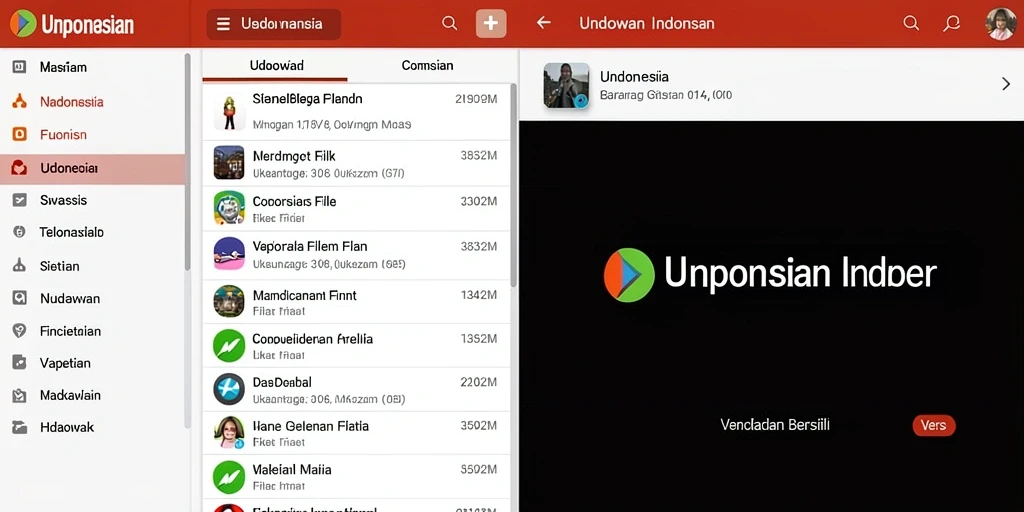This screenshot has width=1024, height=512.
Task: Click the 5502M size value
Action: coord(479,469)
